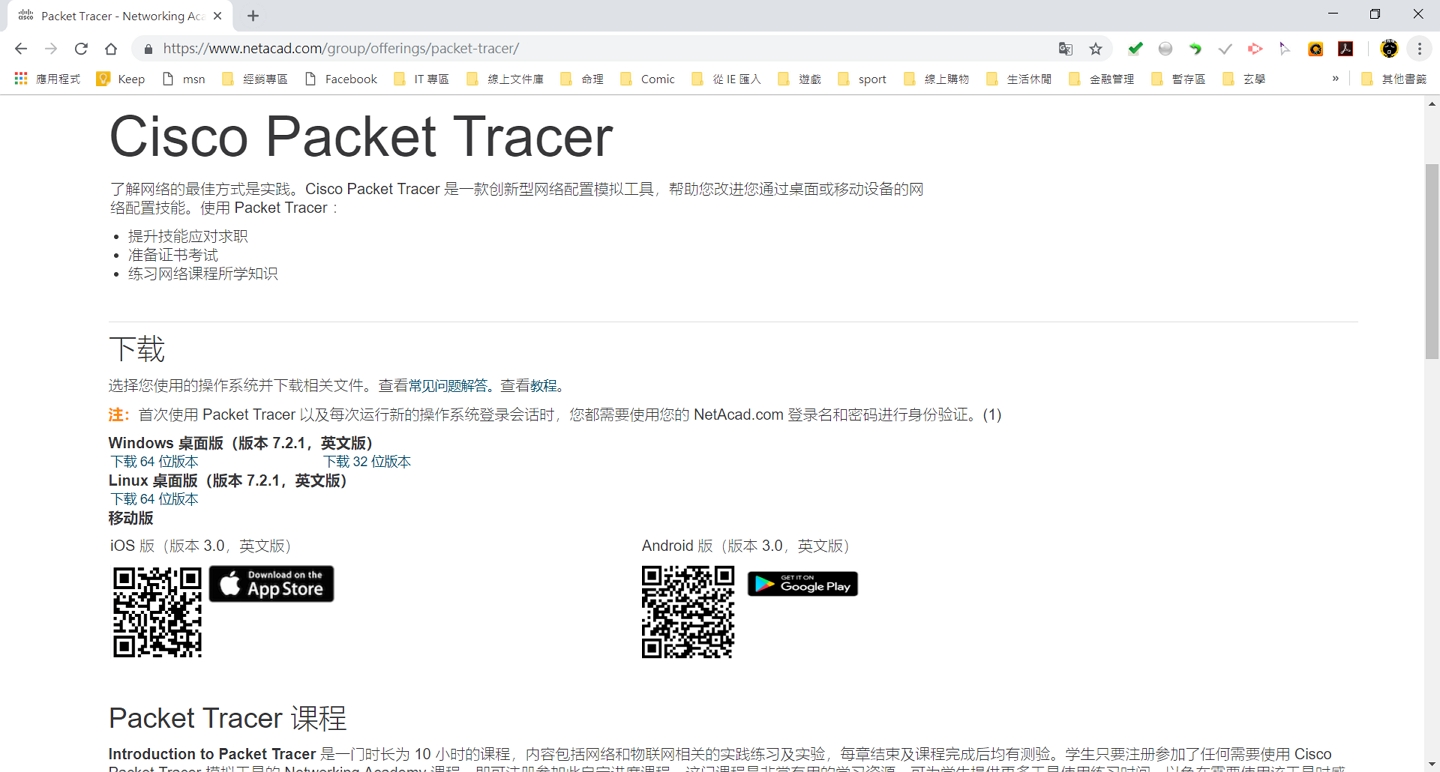Expand the sport bookmark folder
1440x772 pixels.
pyautogui.click(x=862, y=79)
